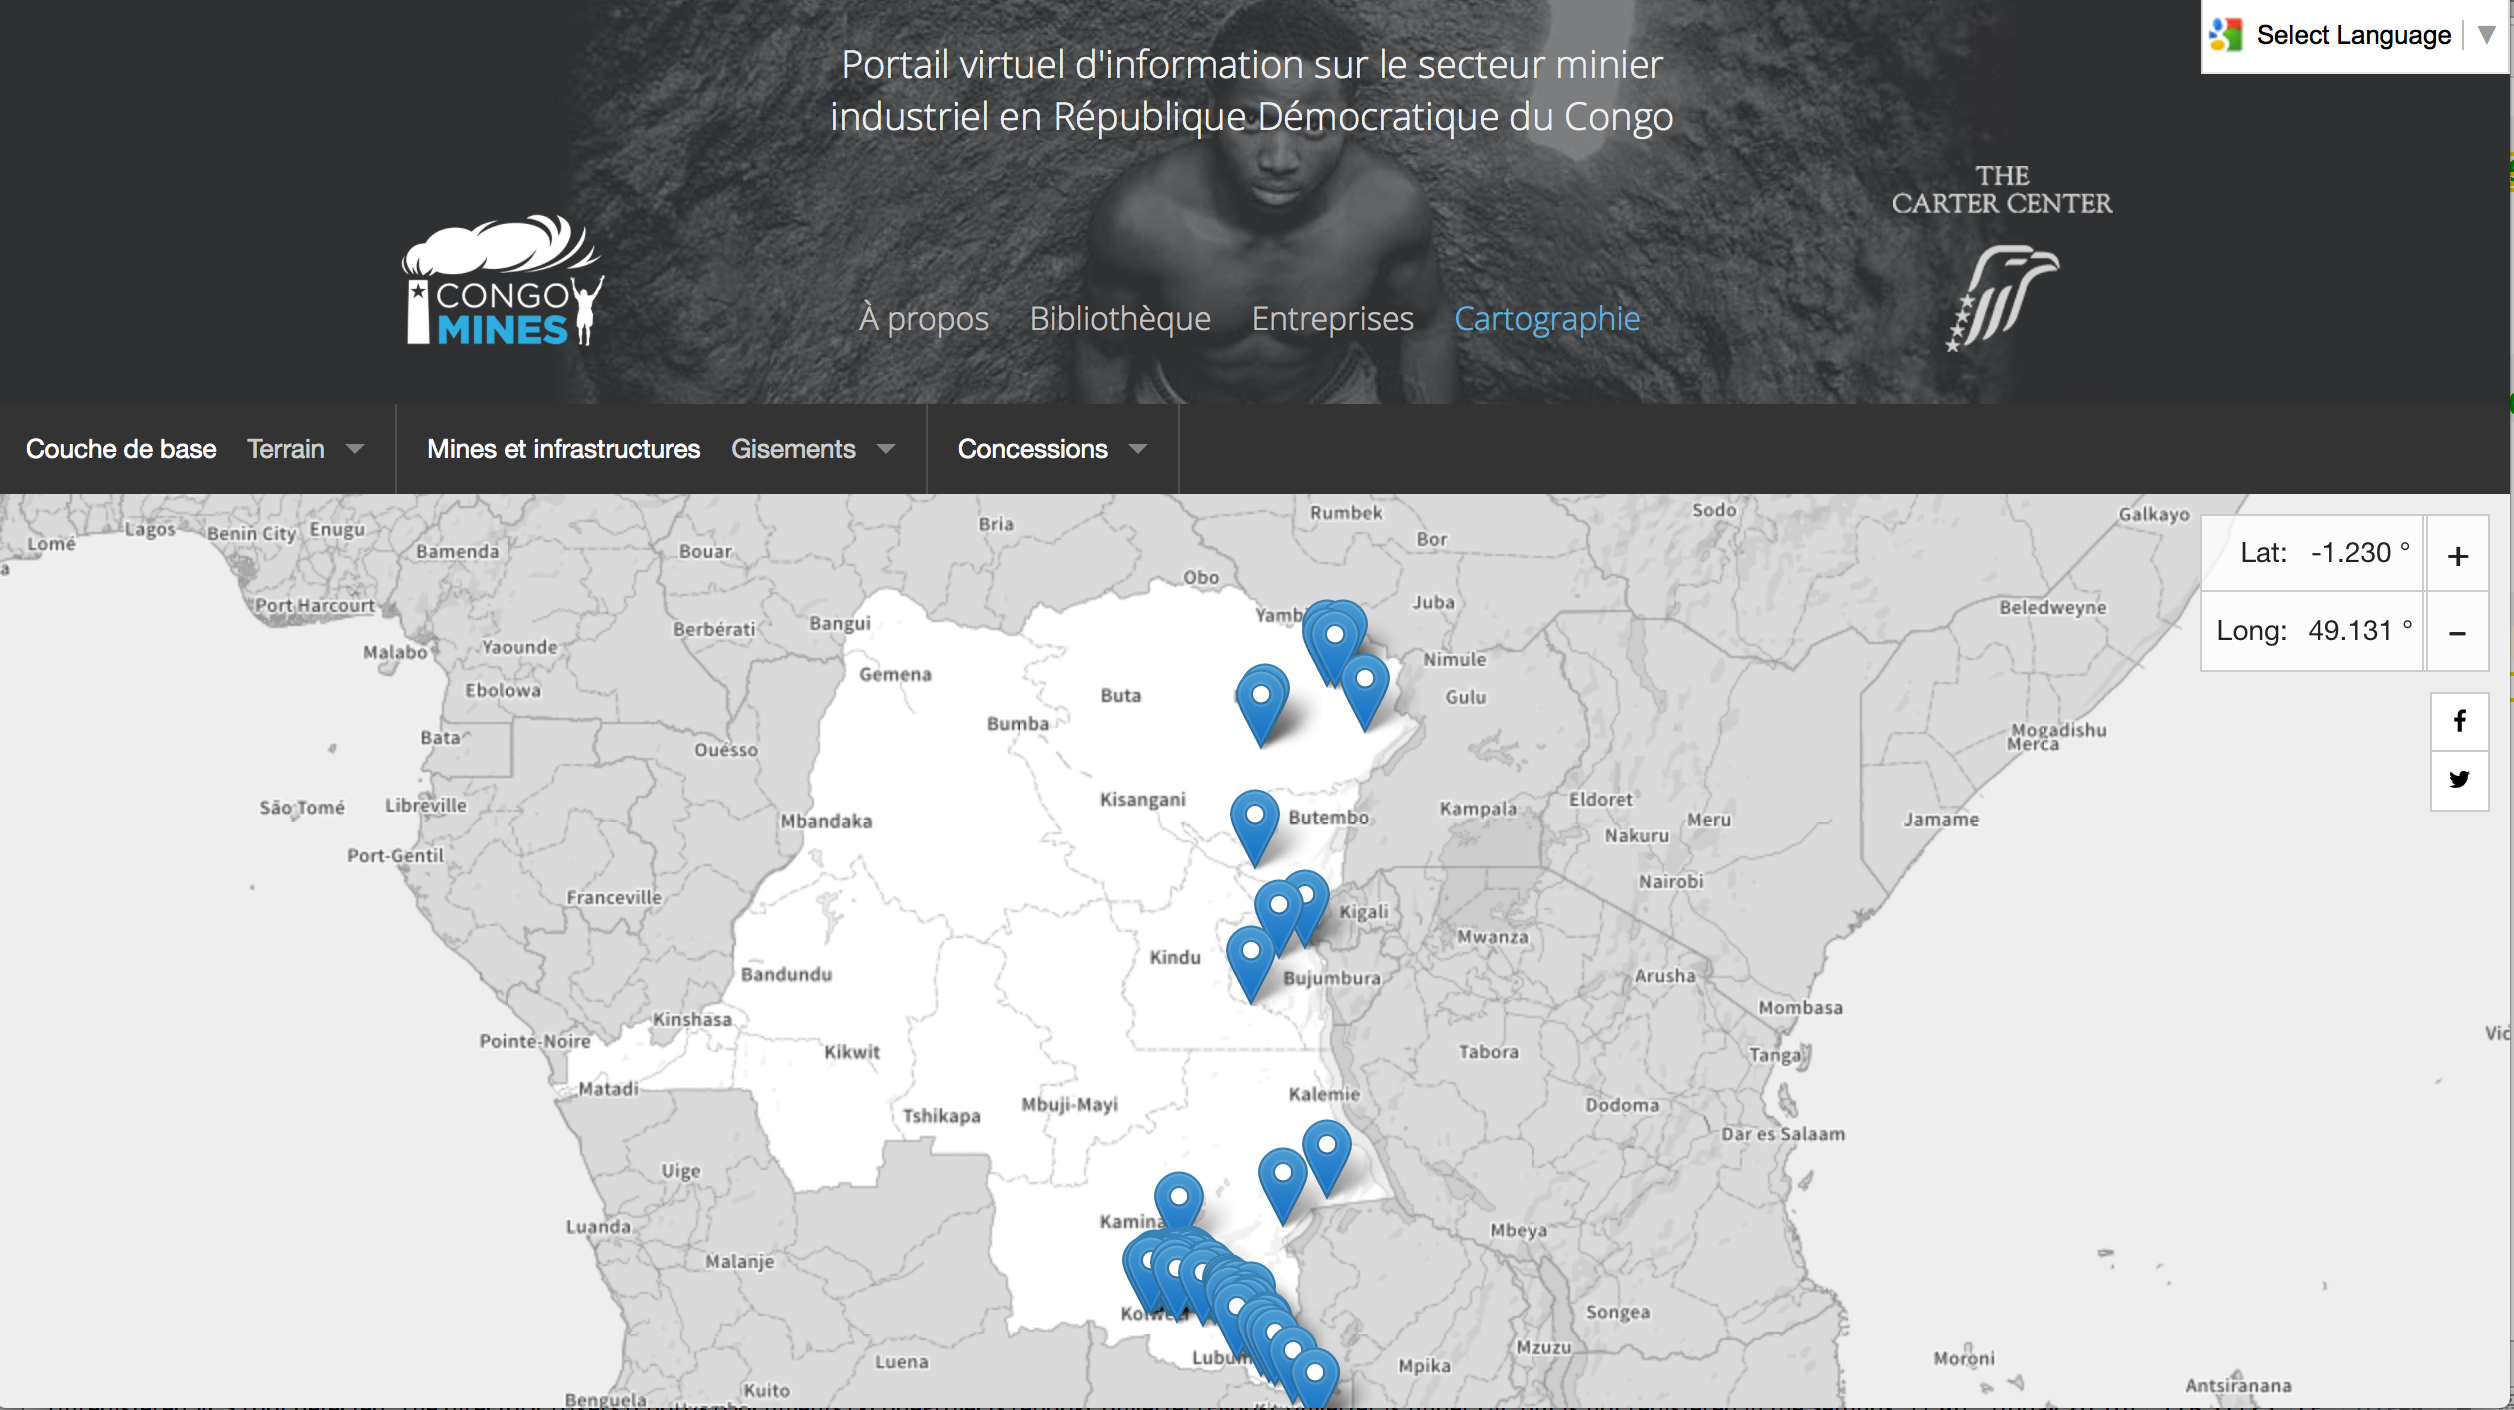This screenshot has width=2514, height=1410.
Task: Open Select Language dropdown
Action: pyautogui.click(x=2353, y=35)
